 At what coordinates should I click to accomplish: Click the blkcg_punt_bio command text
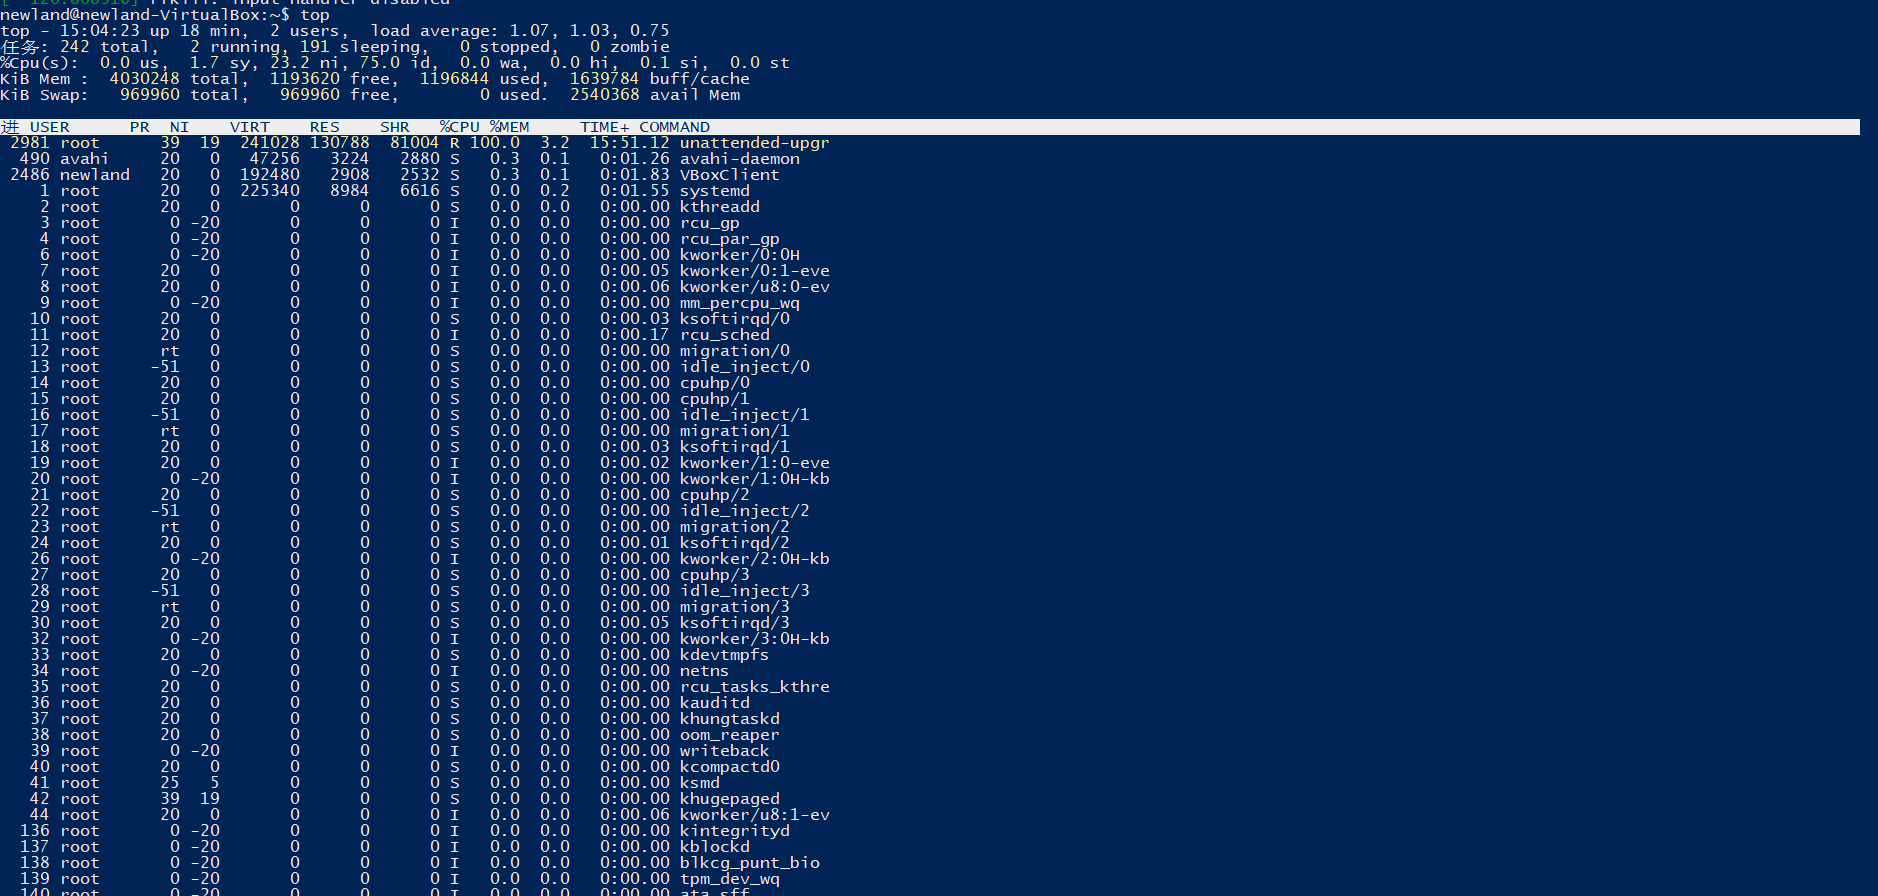tap(749, 863)
